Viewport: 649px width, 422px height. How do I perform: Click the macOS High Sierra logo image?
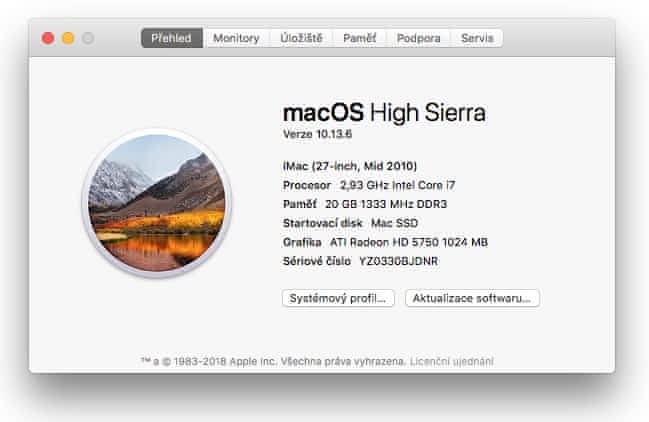(157, 203)
